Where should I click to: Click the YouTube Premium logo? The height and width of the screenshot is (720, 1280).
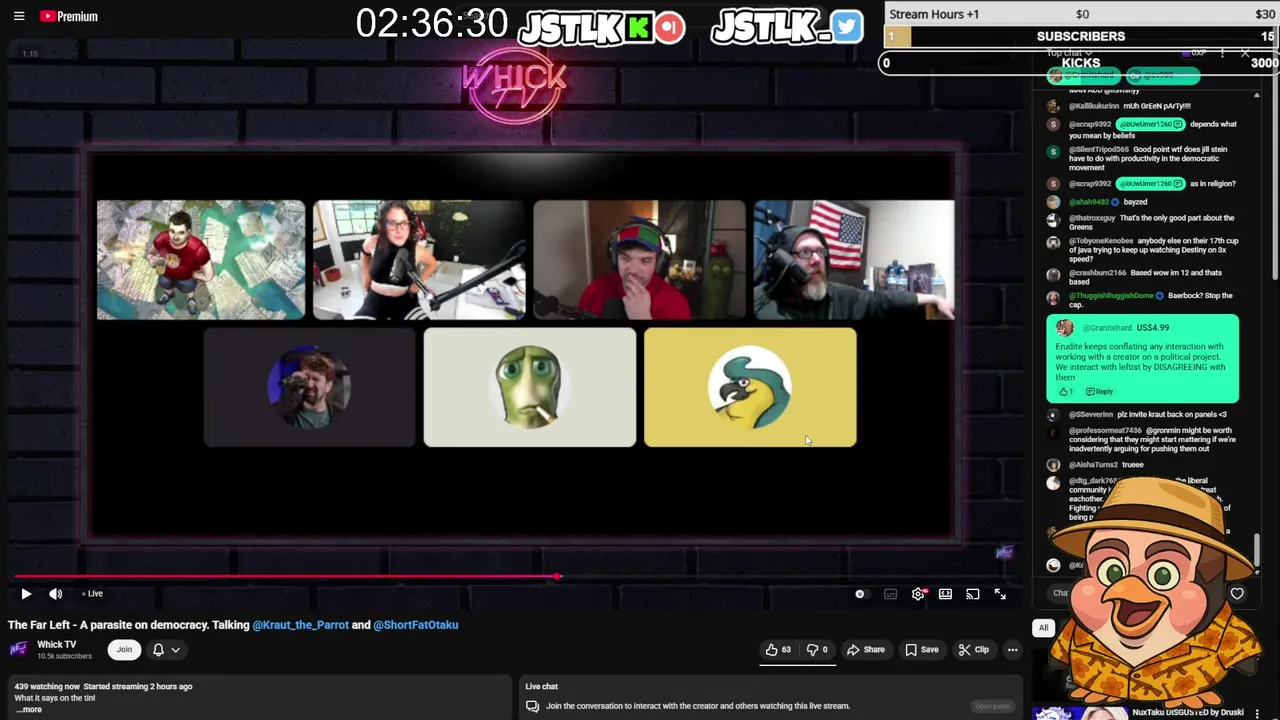69,16
